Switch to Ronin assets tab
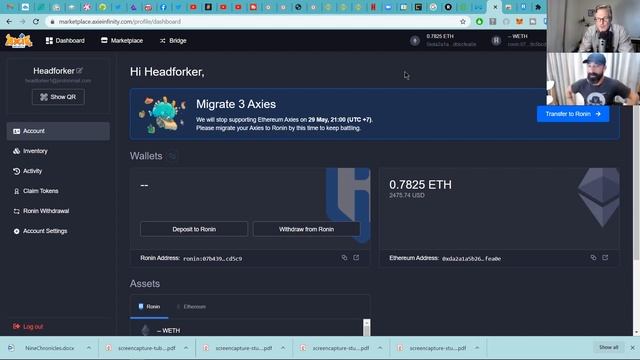 coord(149,307)
